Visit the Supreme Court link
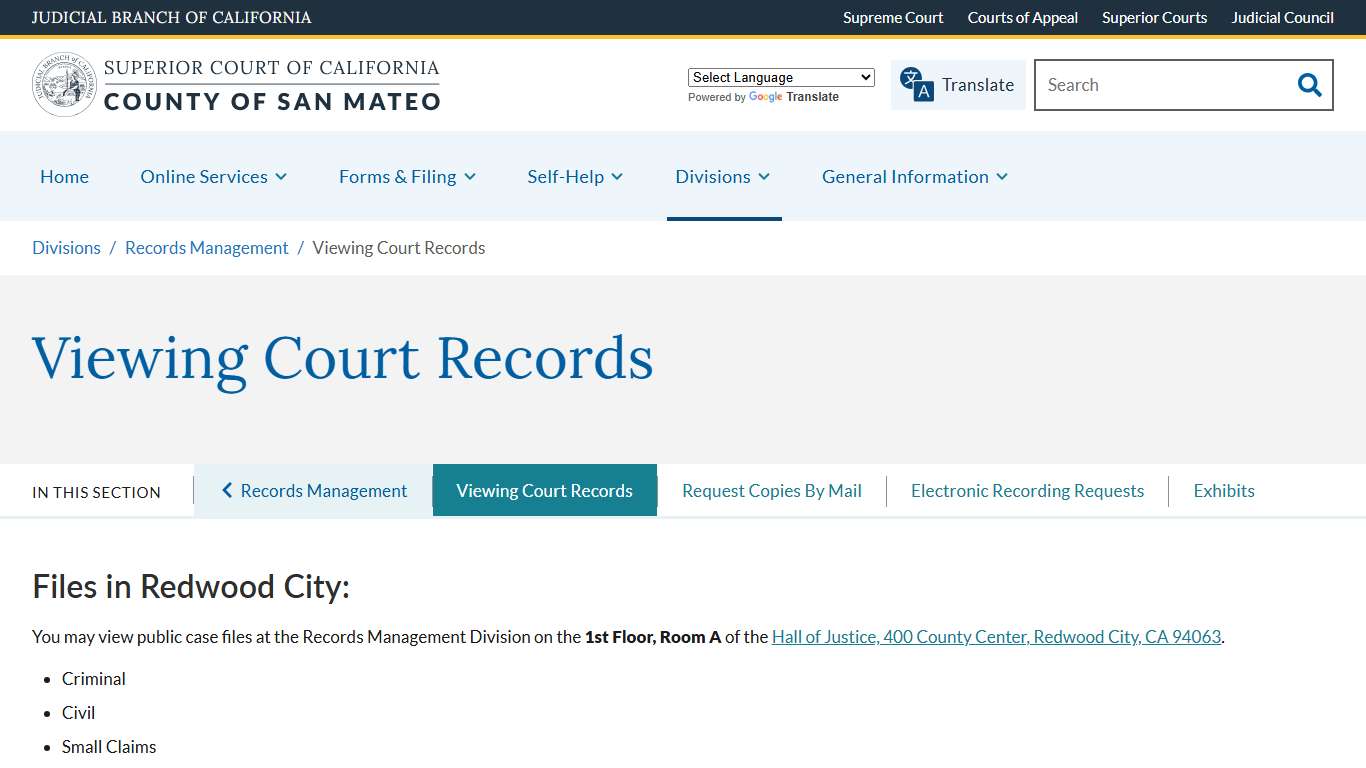 coord(893,17)
